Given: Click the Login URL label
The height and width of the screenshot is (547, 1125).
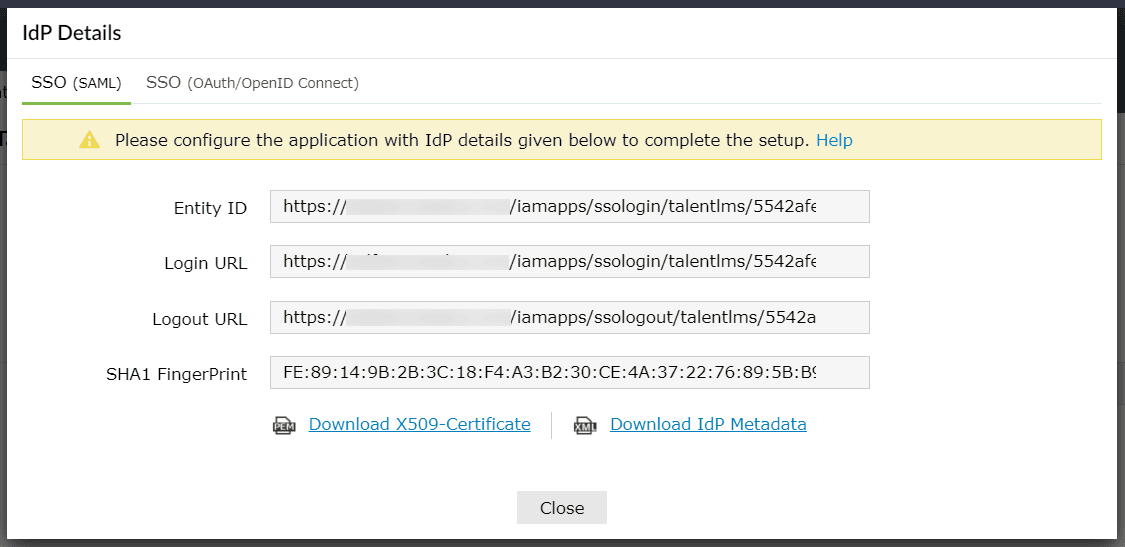Looking at the screenshot, I should (x=205, y=264).
